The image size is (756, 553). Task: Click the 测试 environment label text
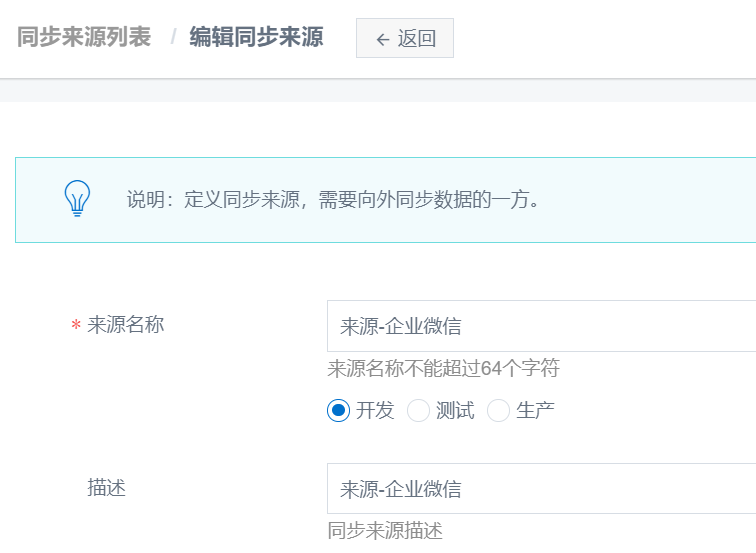(x=455, y=410)
